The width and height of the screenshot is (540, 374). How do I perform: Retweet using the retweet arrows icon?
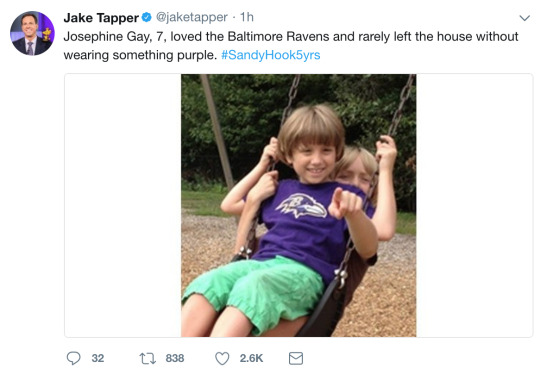tap(148, 359)
